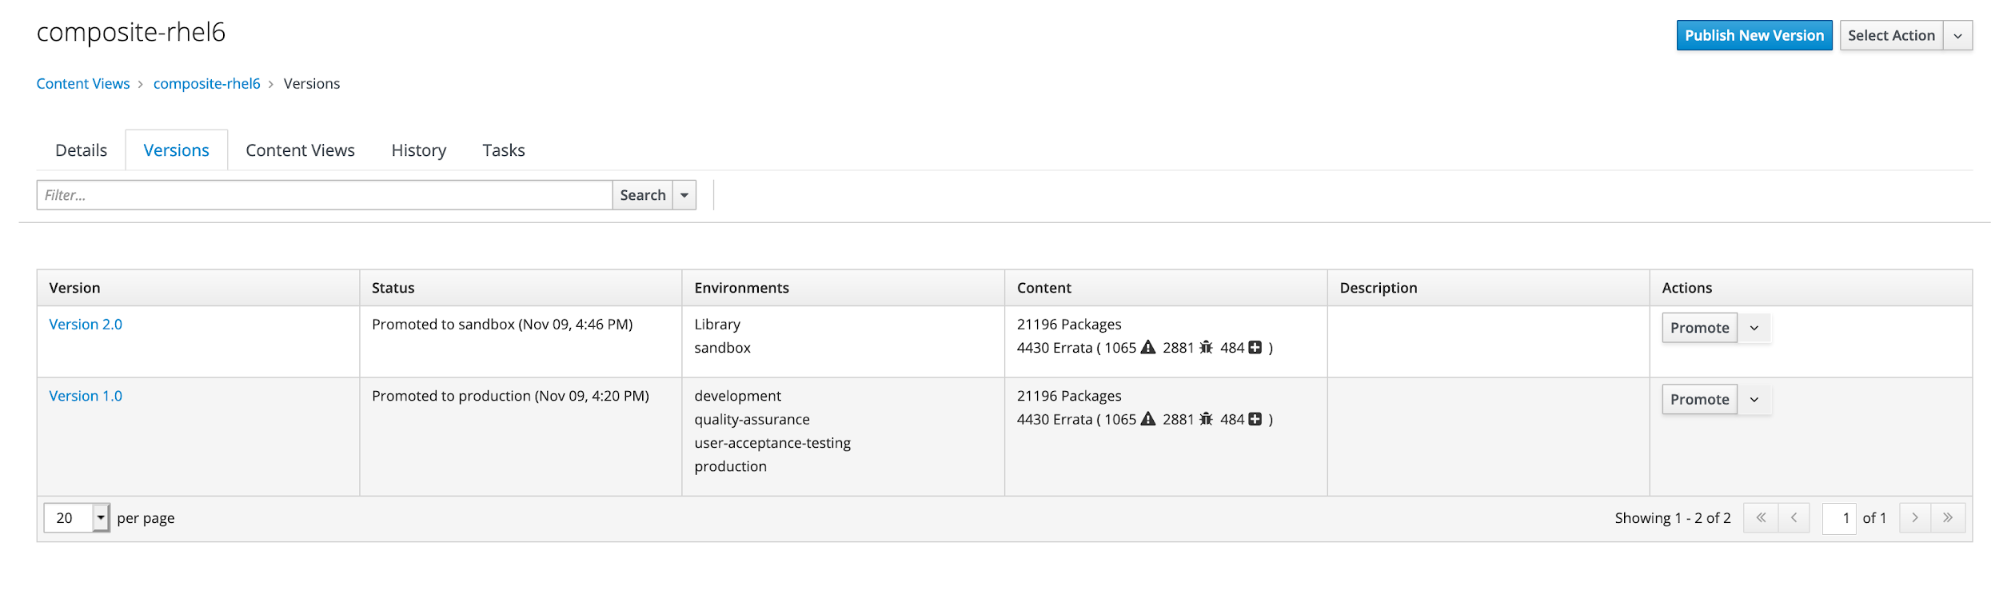Click the Publish New Version button

(x=1754, y=36)
